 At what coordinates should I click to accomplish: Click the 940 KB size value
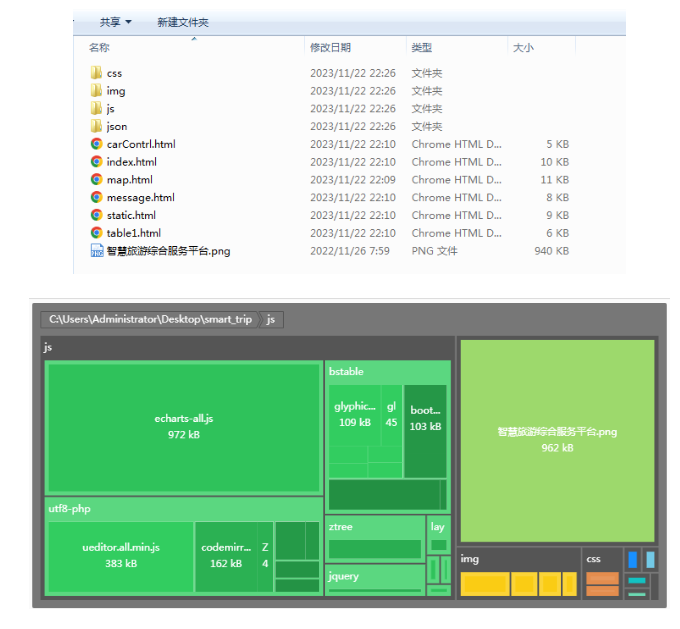tap(552, 251)
